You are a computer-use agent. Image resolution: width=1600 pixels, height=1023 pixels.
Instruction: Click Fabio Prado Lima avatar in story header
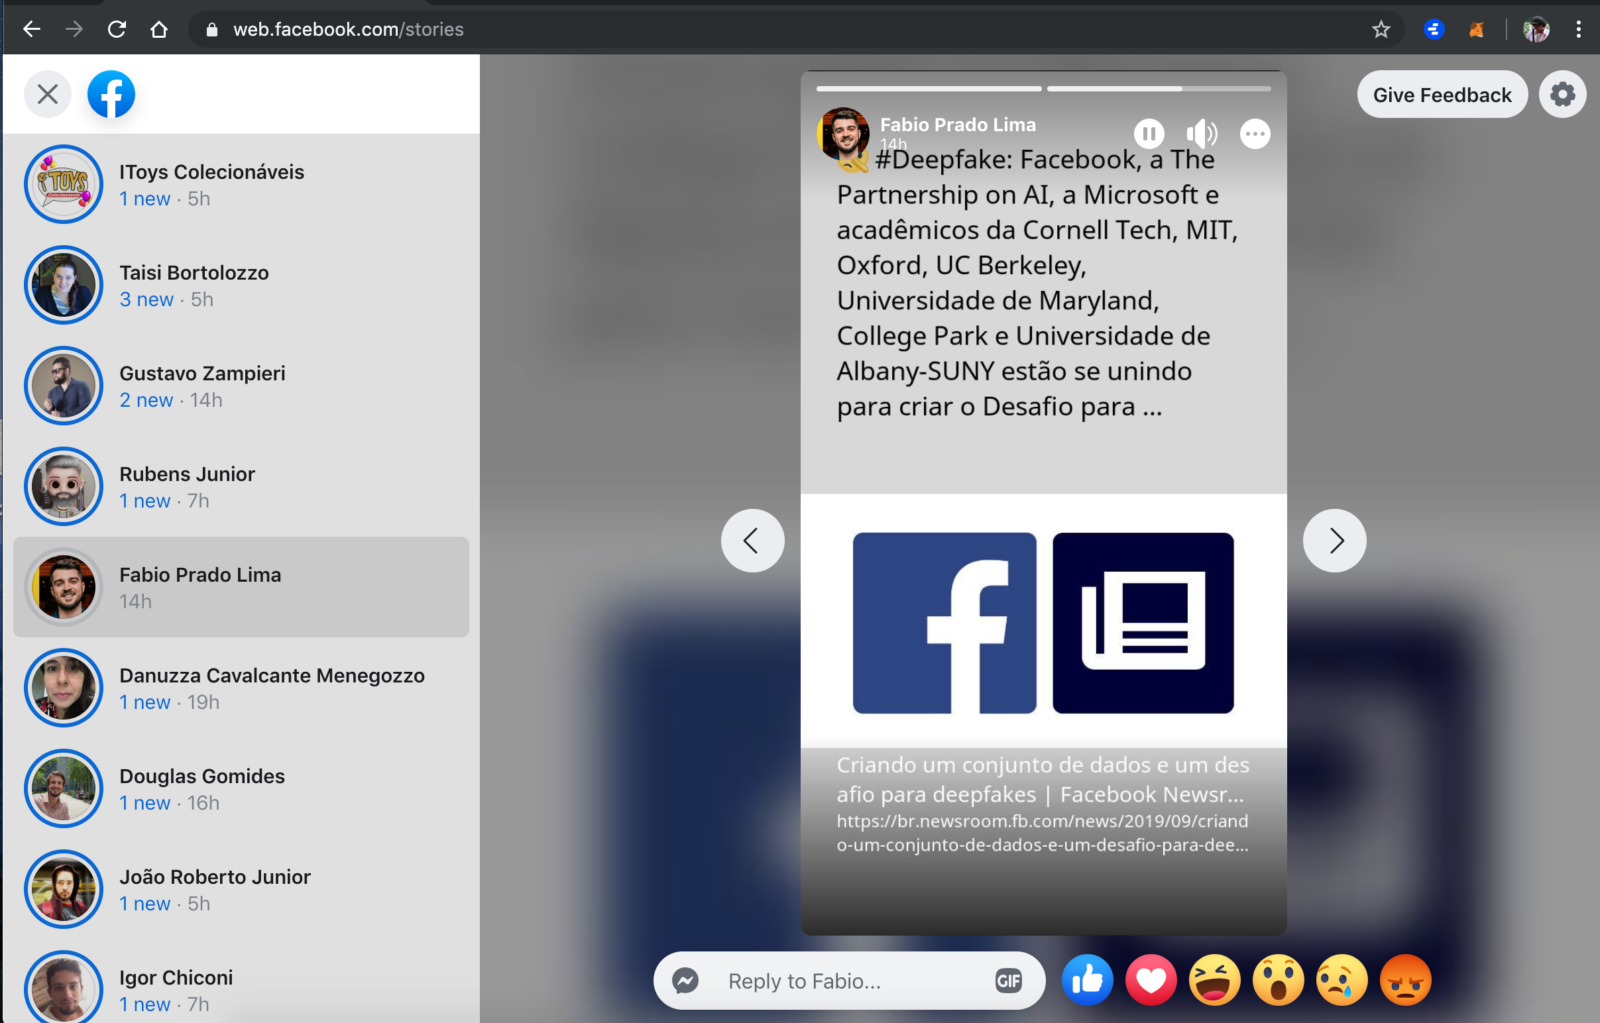843,134
